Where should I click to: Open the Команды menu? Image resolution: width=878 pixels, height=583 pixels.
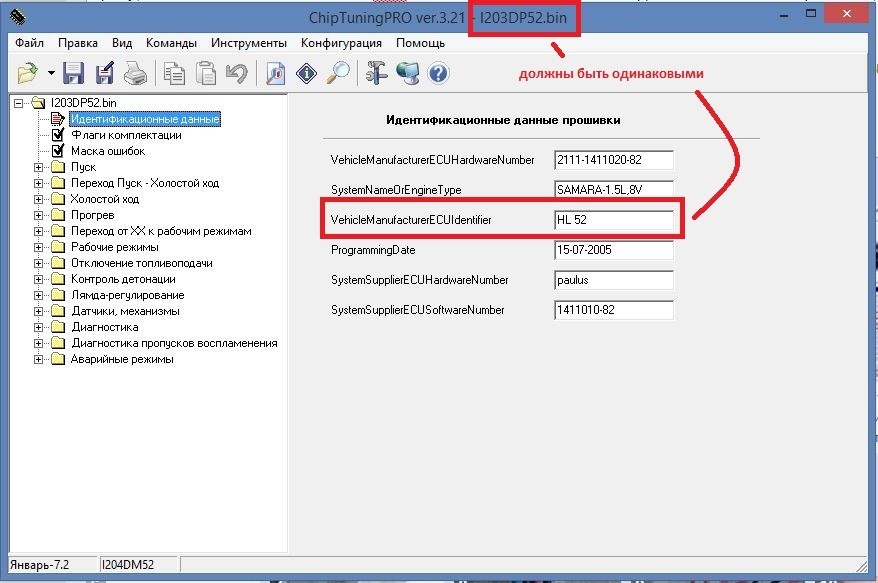coord(171,43)
